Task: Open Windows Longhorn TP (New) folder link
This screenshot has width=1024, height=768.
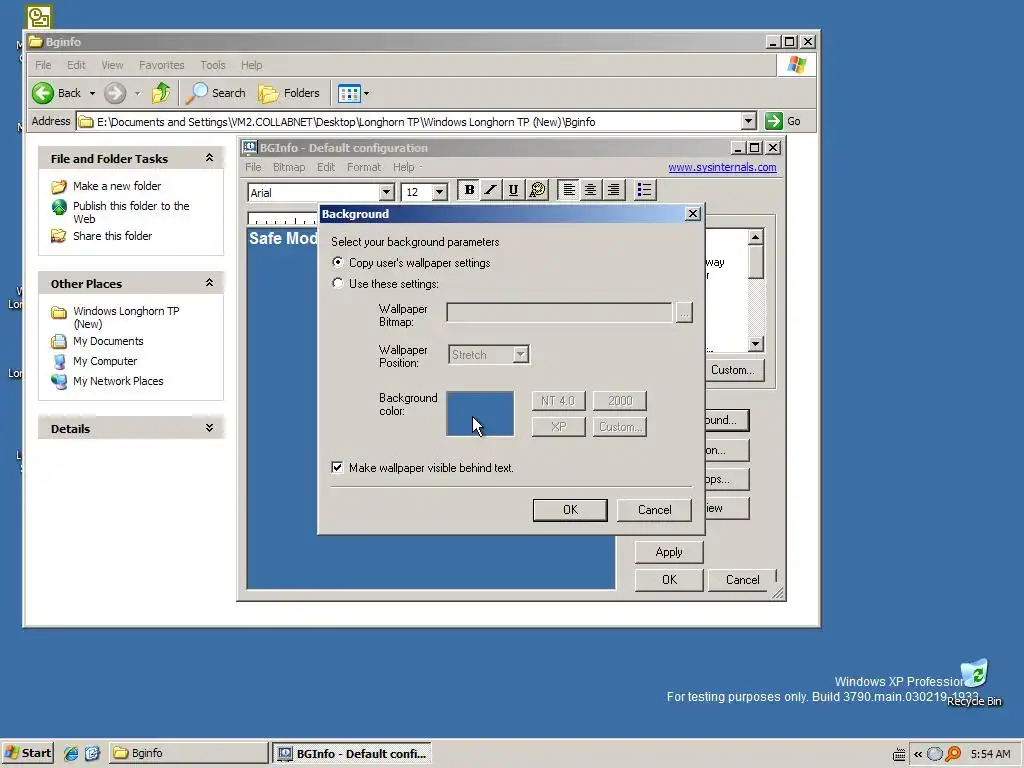Action: 126,317
